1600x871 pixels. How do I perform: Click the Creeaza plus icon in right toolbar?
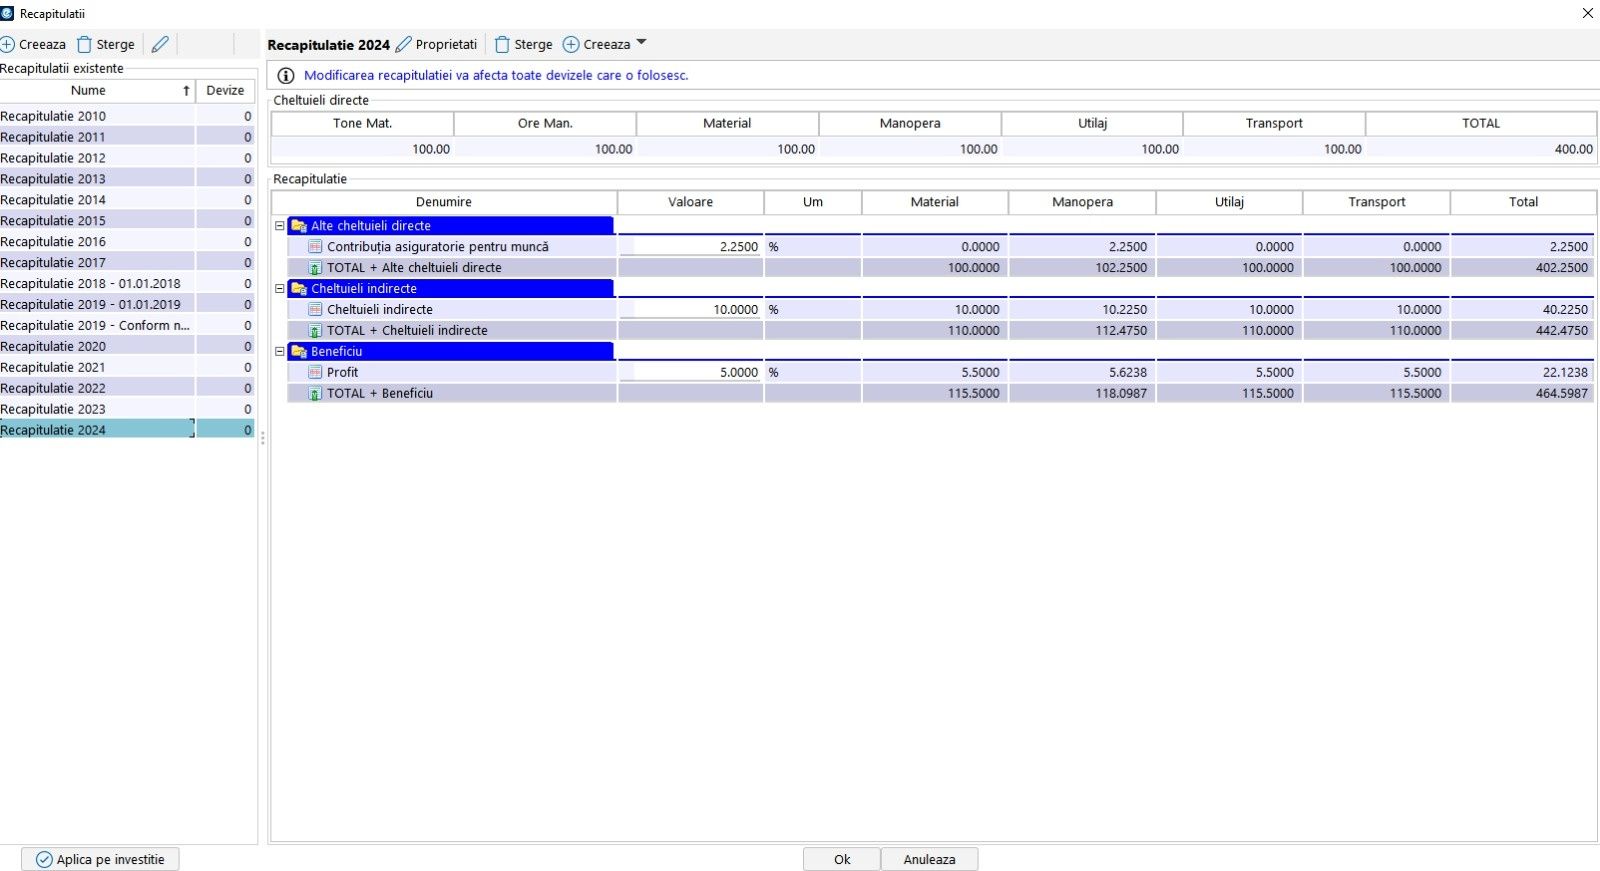[571, 44]
